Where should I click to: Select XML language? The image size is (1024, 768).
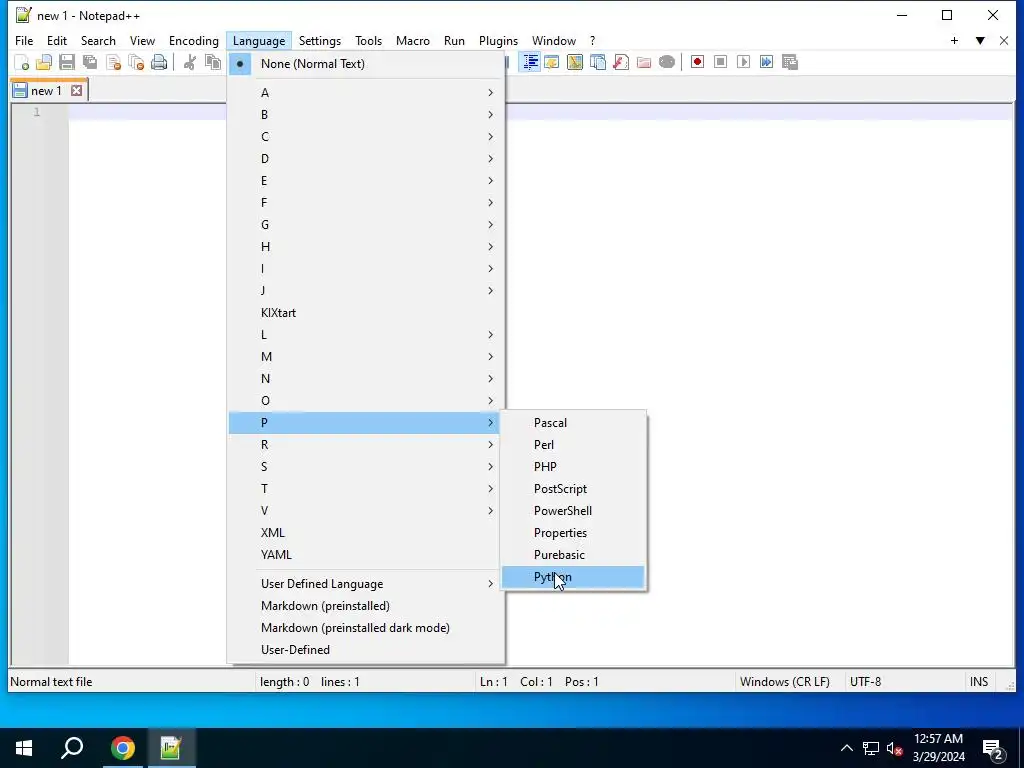coord(366,533)
